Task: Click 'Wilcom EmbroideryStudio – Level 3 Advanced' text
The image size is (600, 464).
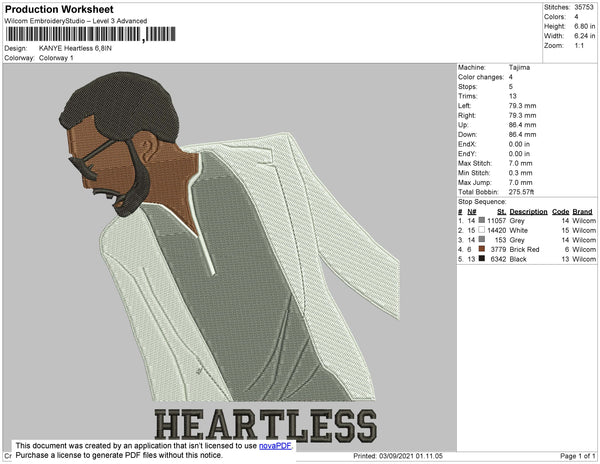Action: pyautogui.click(x=76, y=21)
